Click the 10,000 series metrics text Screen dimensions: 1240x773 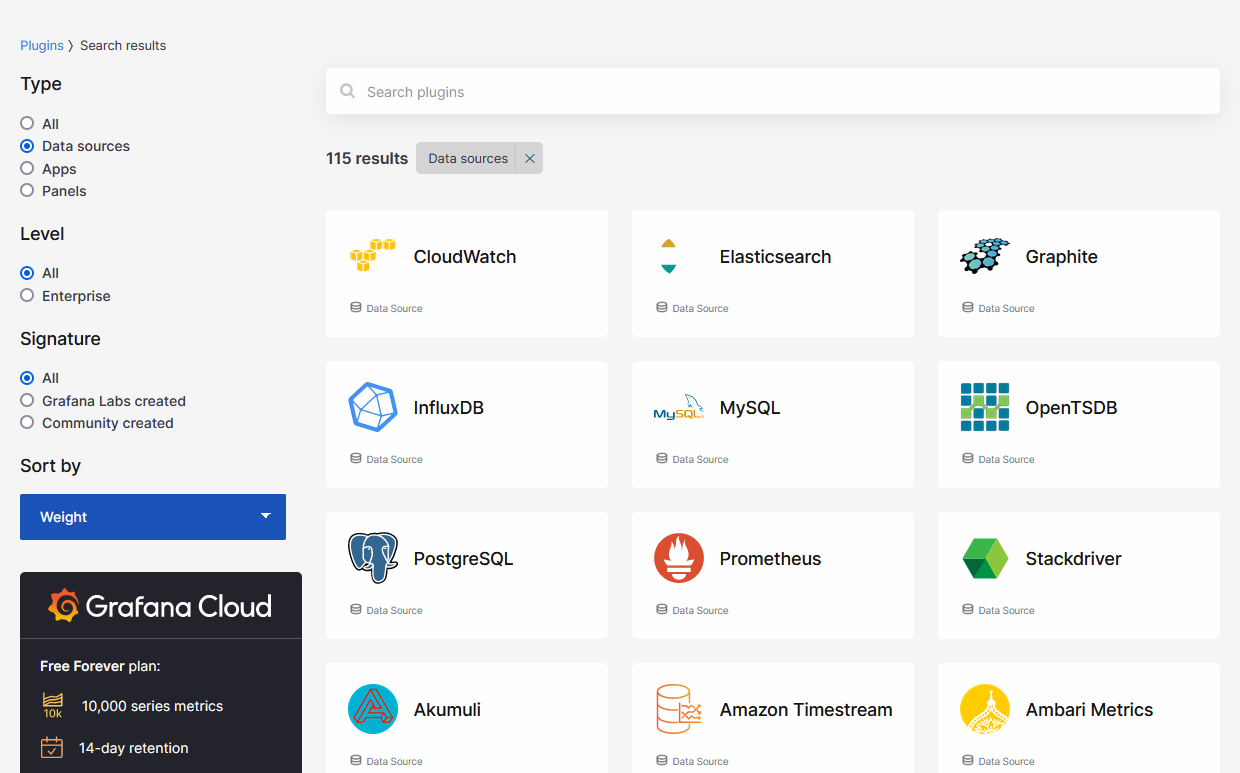click(152, 706)
